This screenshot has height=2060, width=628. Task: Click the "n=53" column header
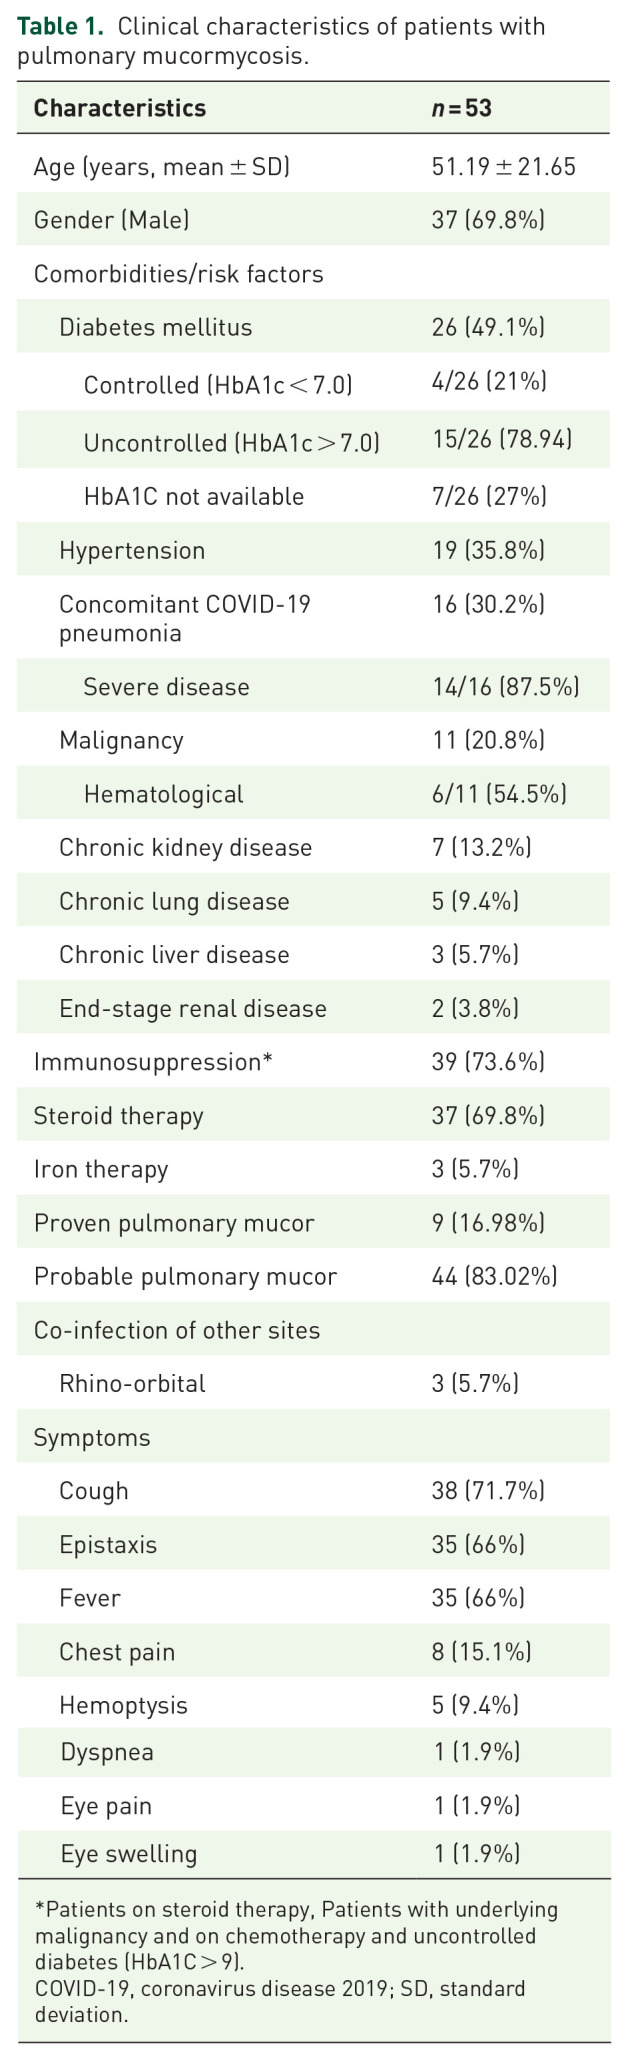[x=461, y=108]
